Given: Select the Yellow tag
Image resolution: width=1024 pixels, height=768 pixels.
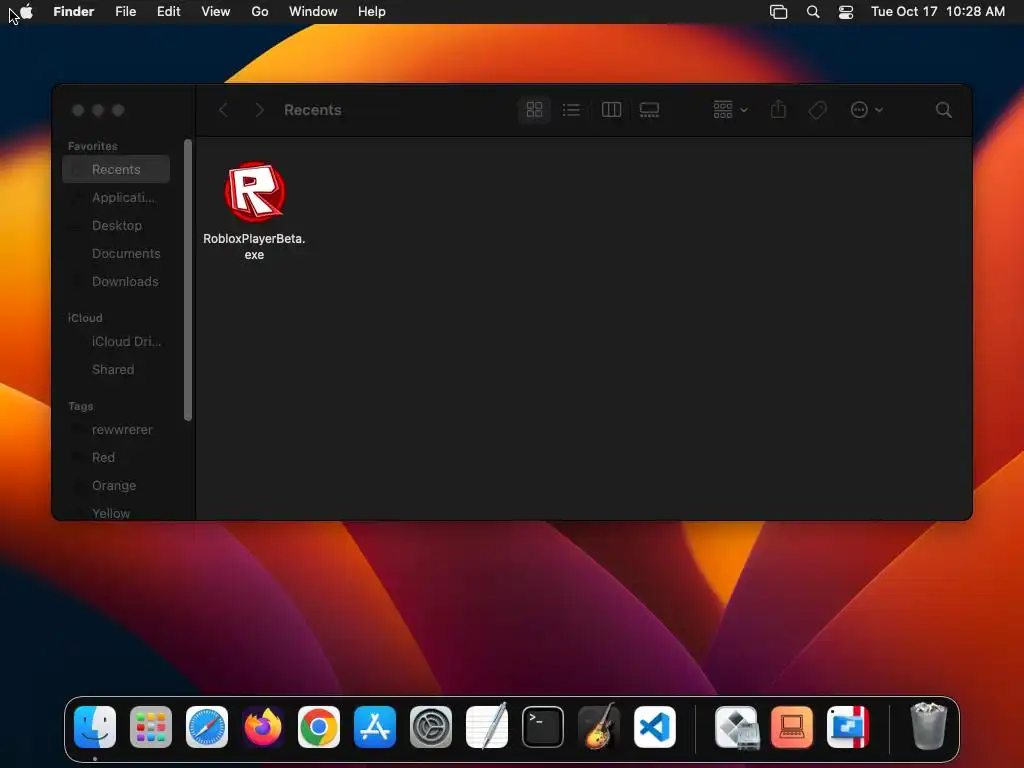Looking at the screenshot, I should (116, 513).
